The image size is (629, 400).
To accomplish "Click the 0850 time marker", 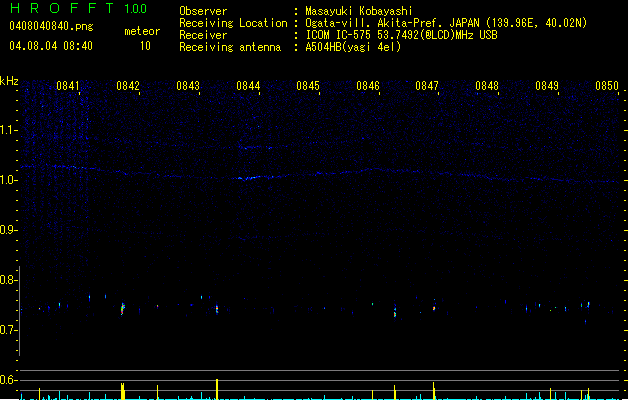I will pos(607,86).
